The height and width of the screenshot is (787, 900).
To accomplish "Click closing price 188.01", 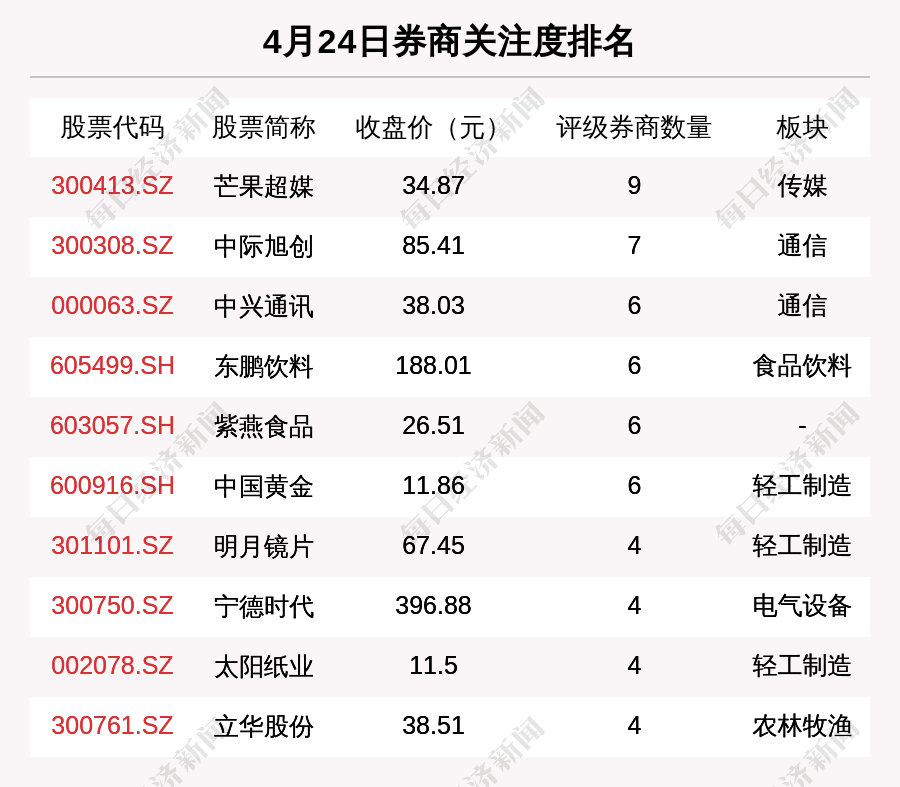I will point(433,366).
